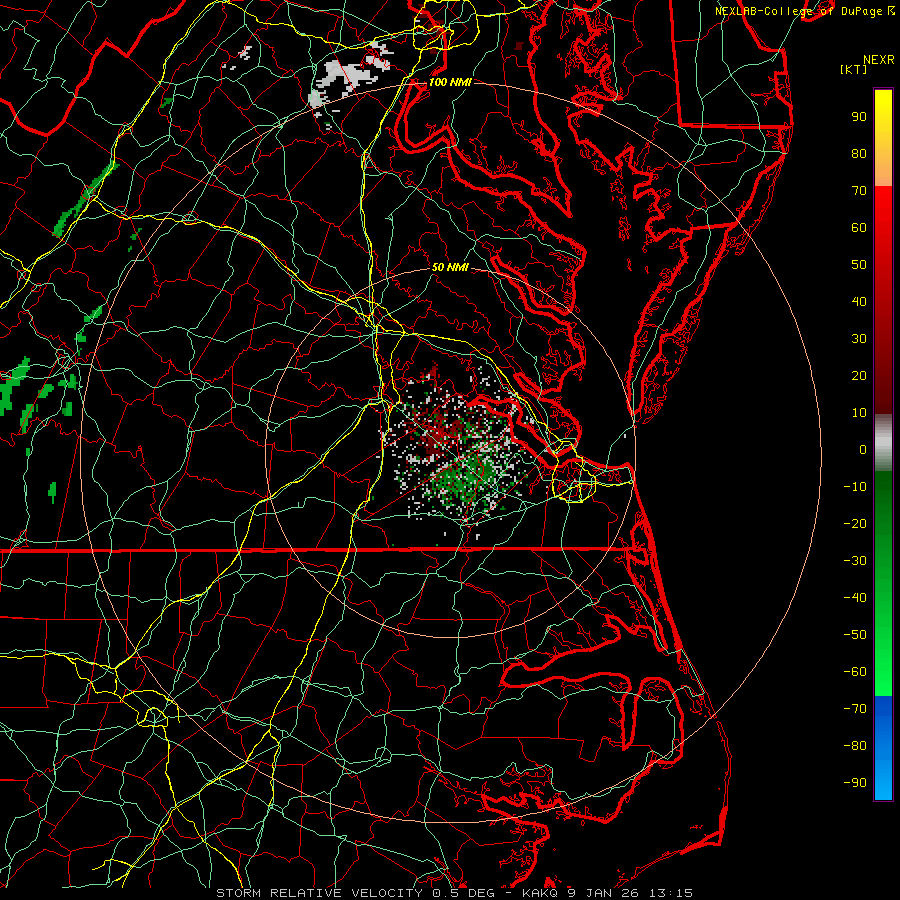
Task: Pick the yellow segment of the color bar
Action: pos(883,138)
